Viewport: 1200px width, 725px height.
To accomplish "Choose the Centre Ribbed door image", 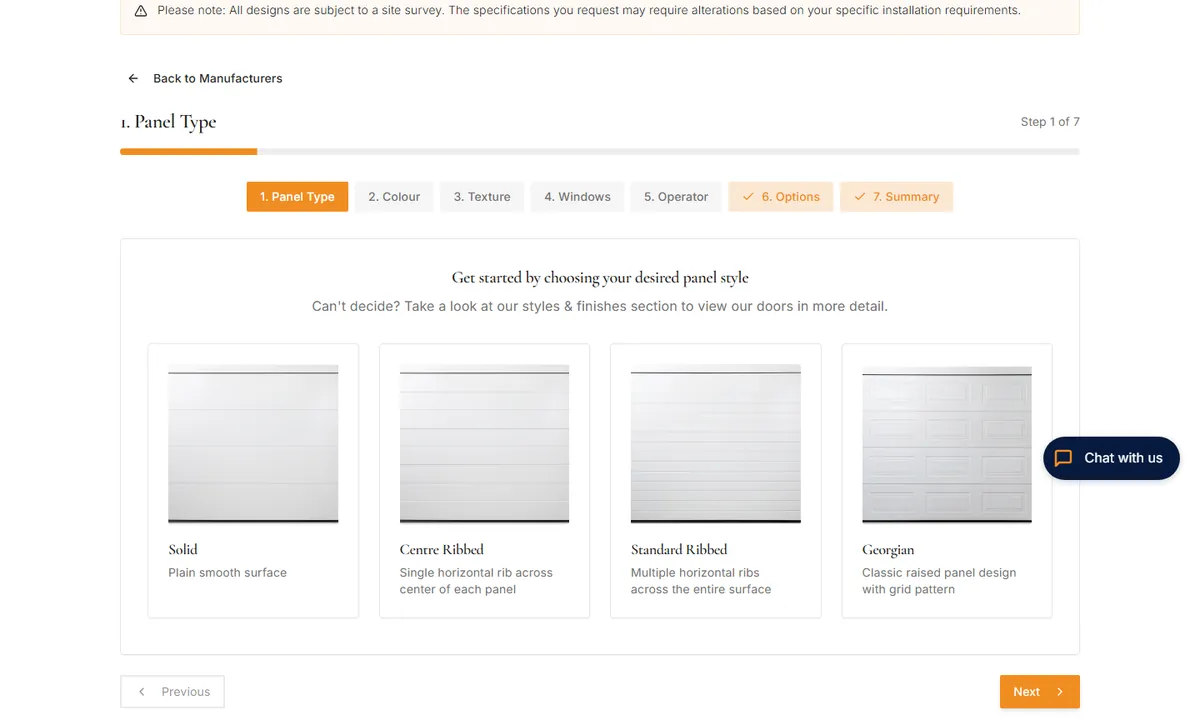I will (484, 444).
